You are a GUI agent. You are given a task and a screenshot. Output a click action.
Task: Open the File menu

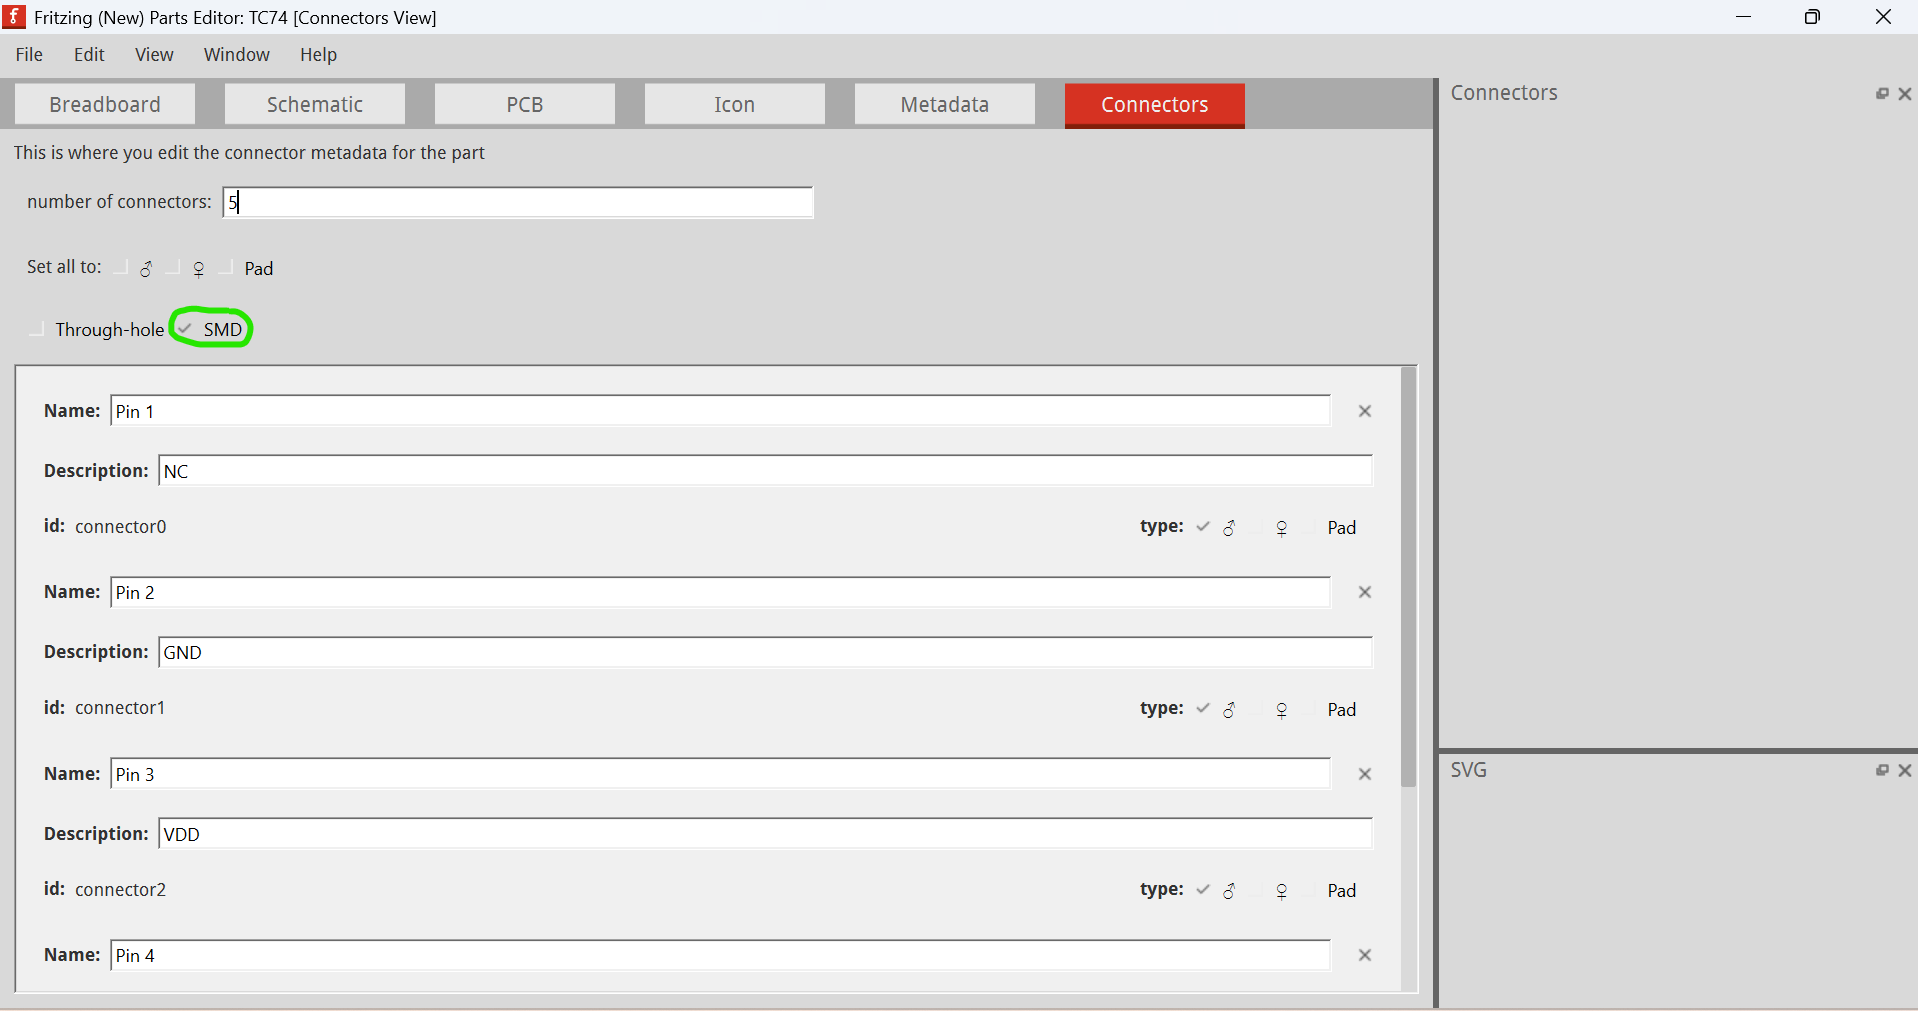point(29,55)
